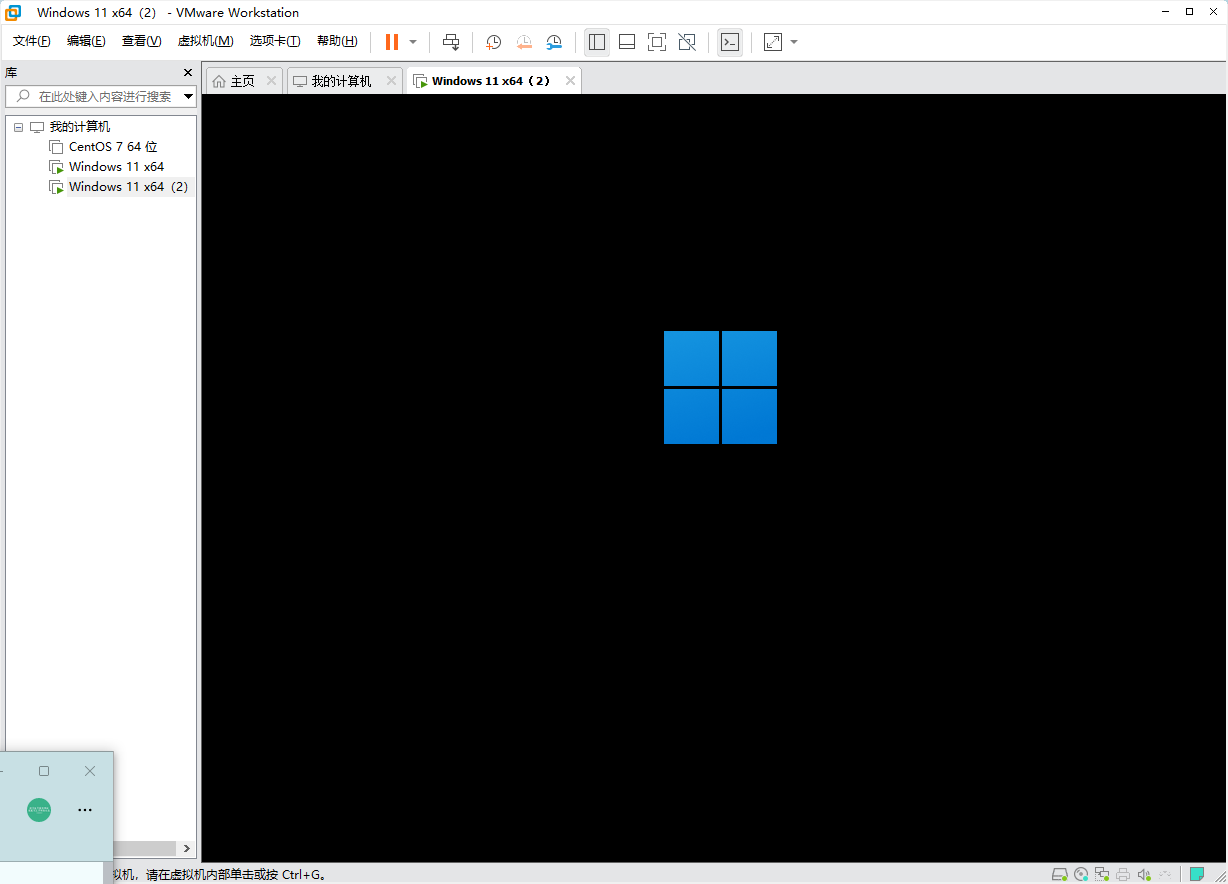1228x884 pixels.
Task: Click the CD/DVD drive status icon
Action: (x=1081, y=874)
